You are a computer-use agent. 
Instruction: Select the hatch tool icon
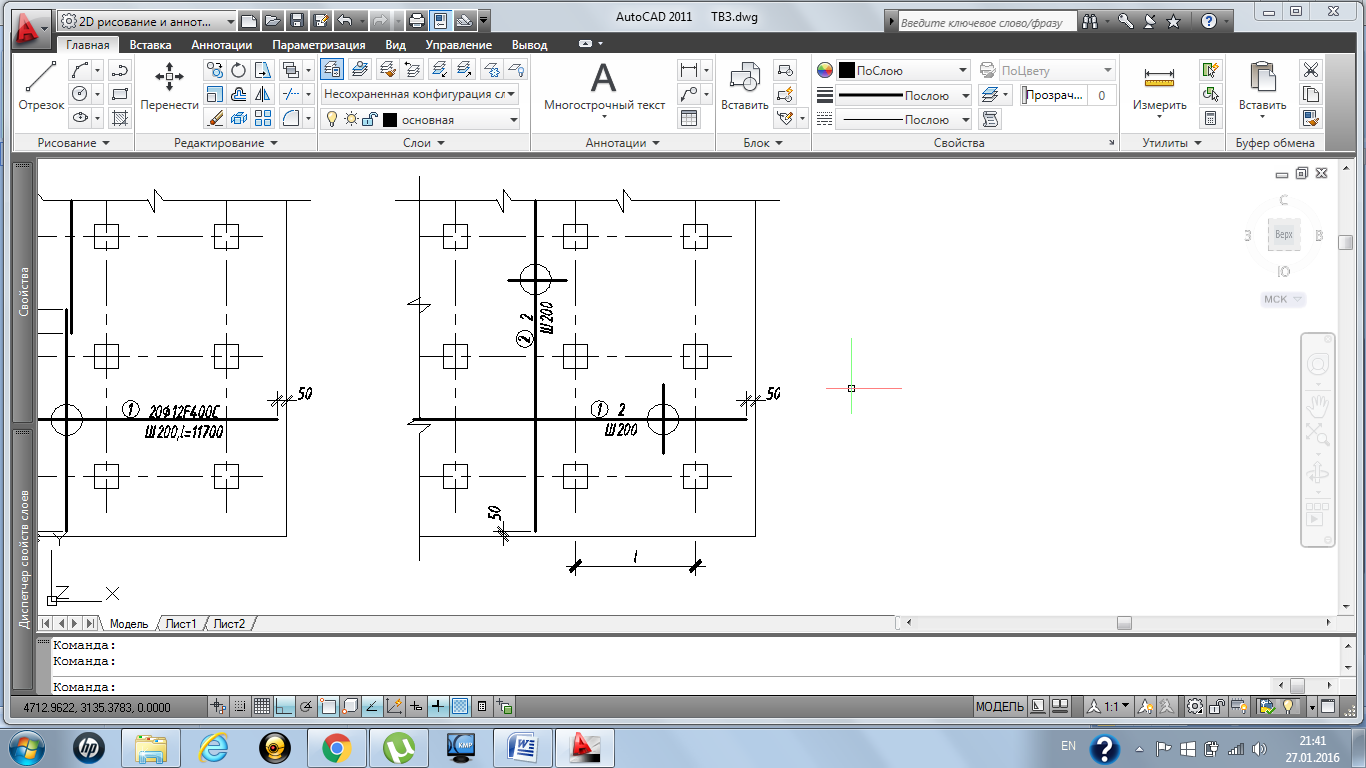tap(120, 118)
